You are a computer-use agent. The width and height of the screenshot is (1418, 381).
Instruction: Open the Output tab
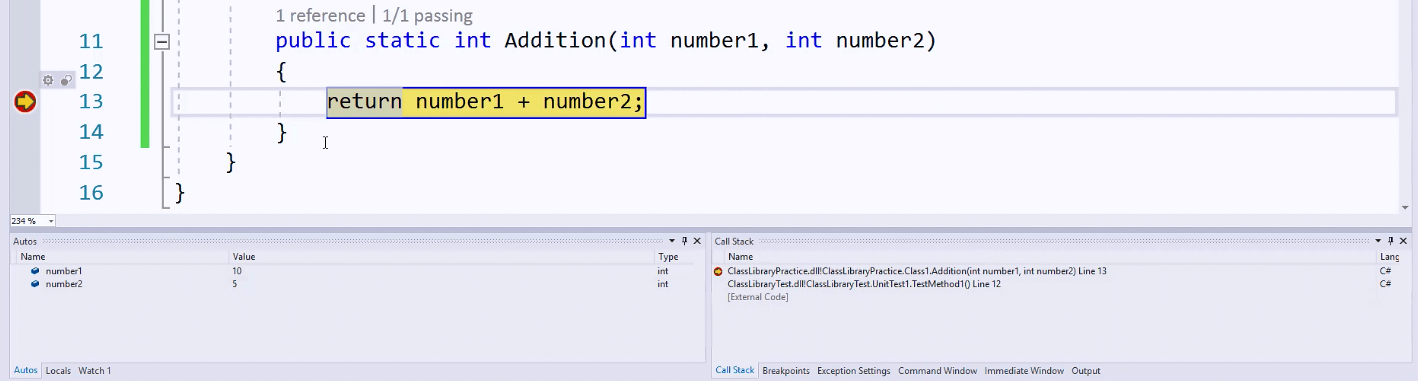(x=1086, y=371)
